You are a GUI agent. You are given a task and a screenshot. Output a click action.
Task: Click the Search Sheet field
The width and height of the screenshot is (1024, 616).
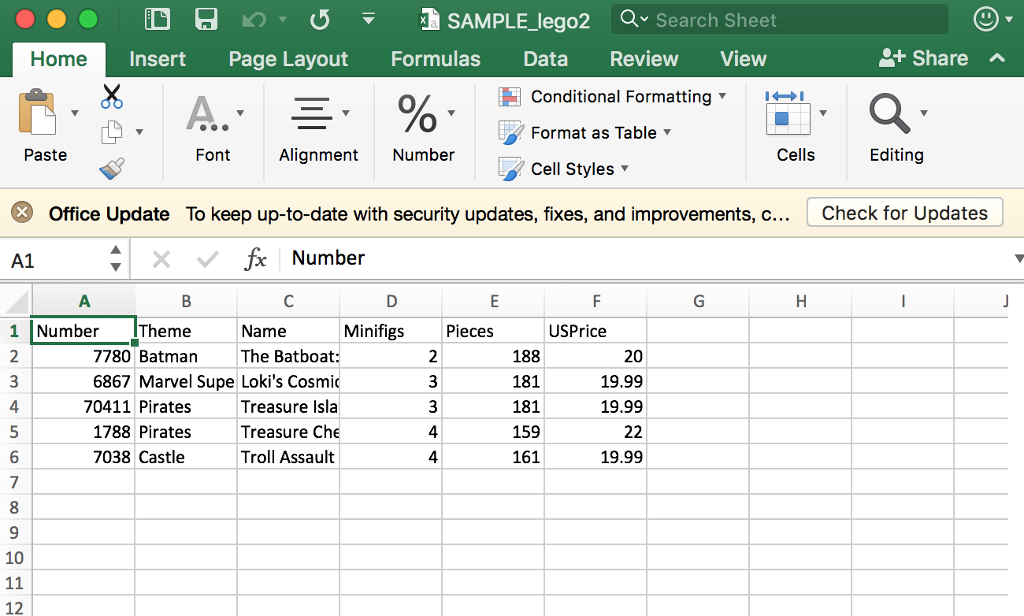779,20
